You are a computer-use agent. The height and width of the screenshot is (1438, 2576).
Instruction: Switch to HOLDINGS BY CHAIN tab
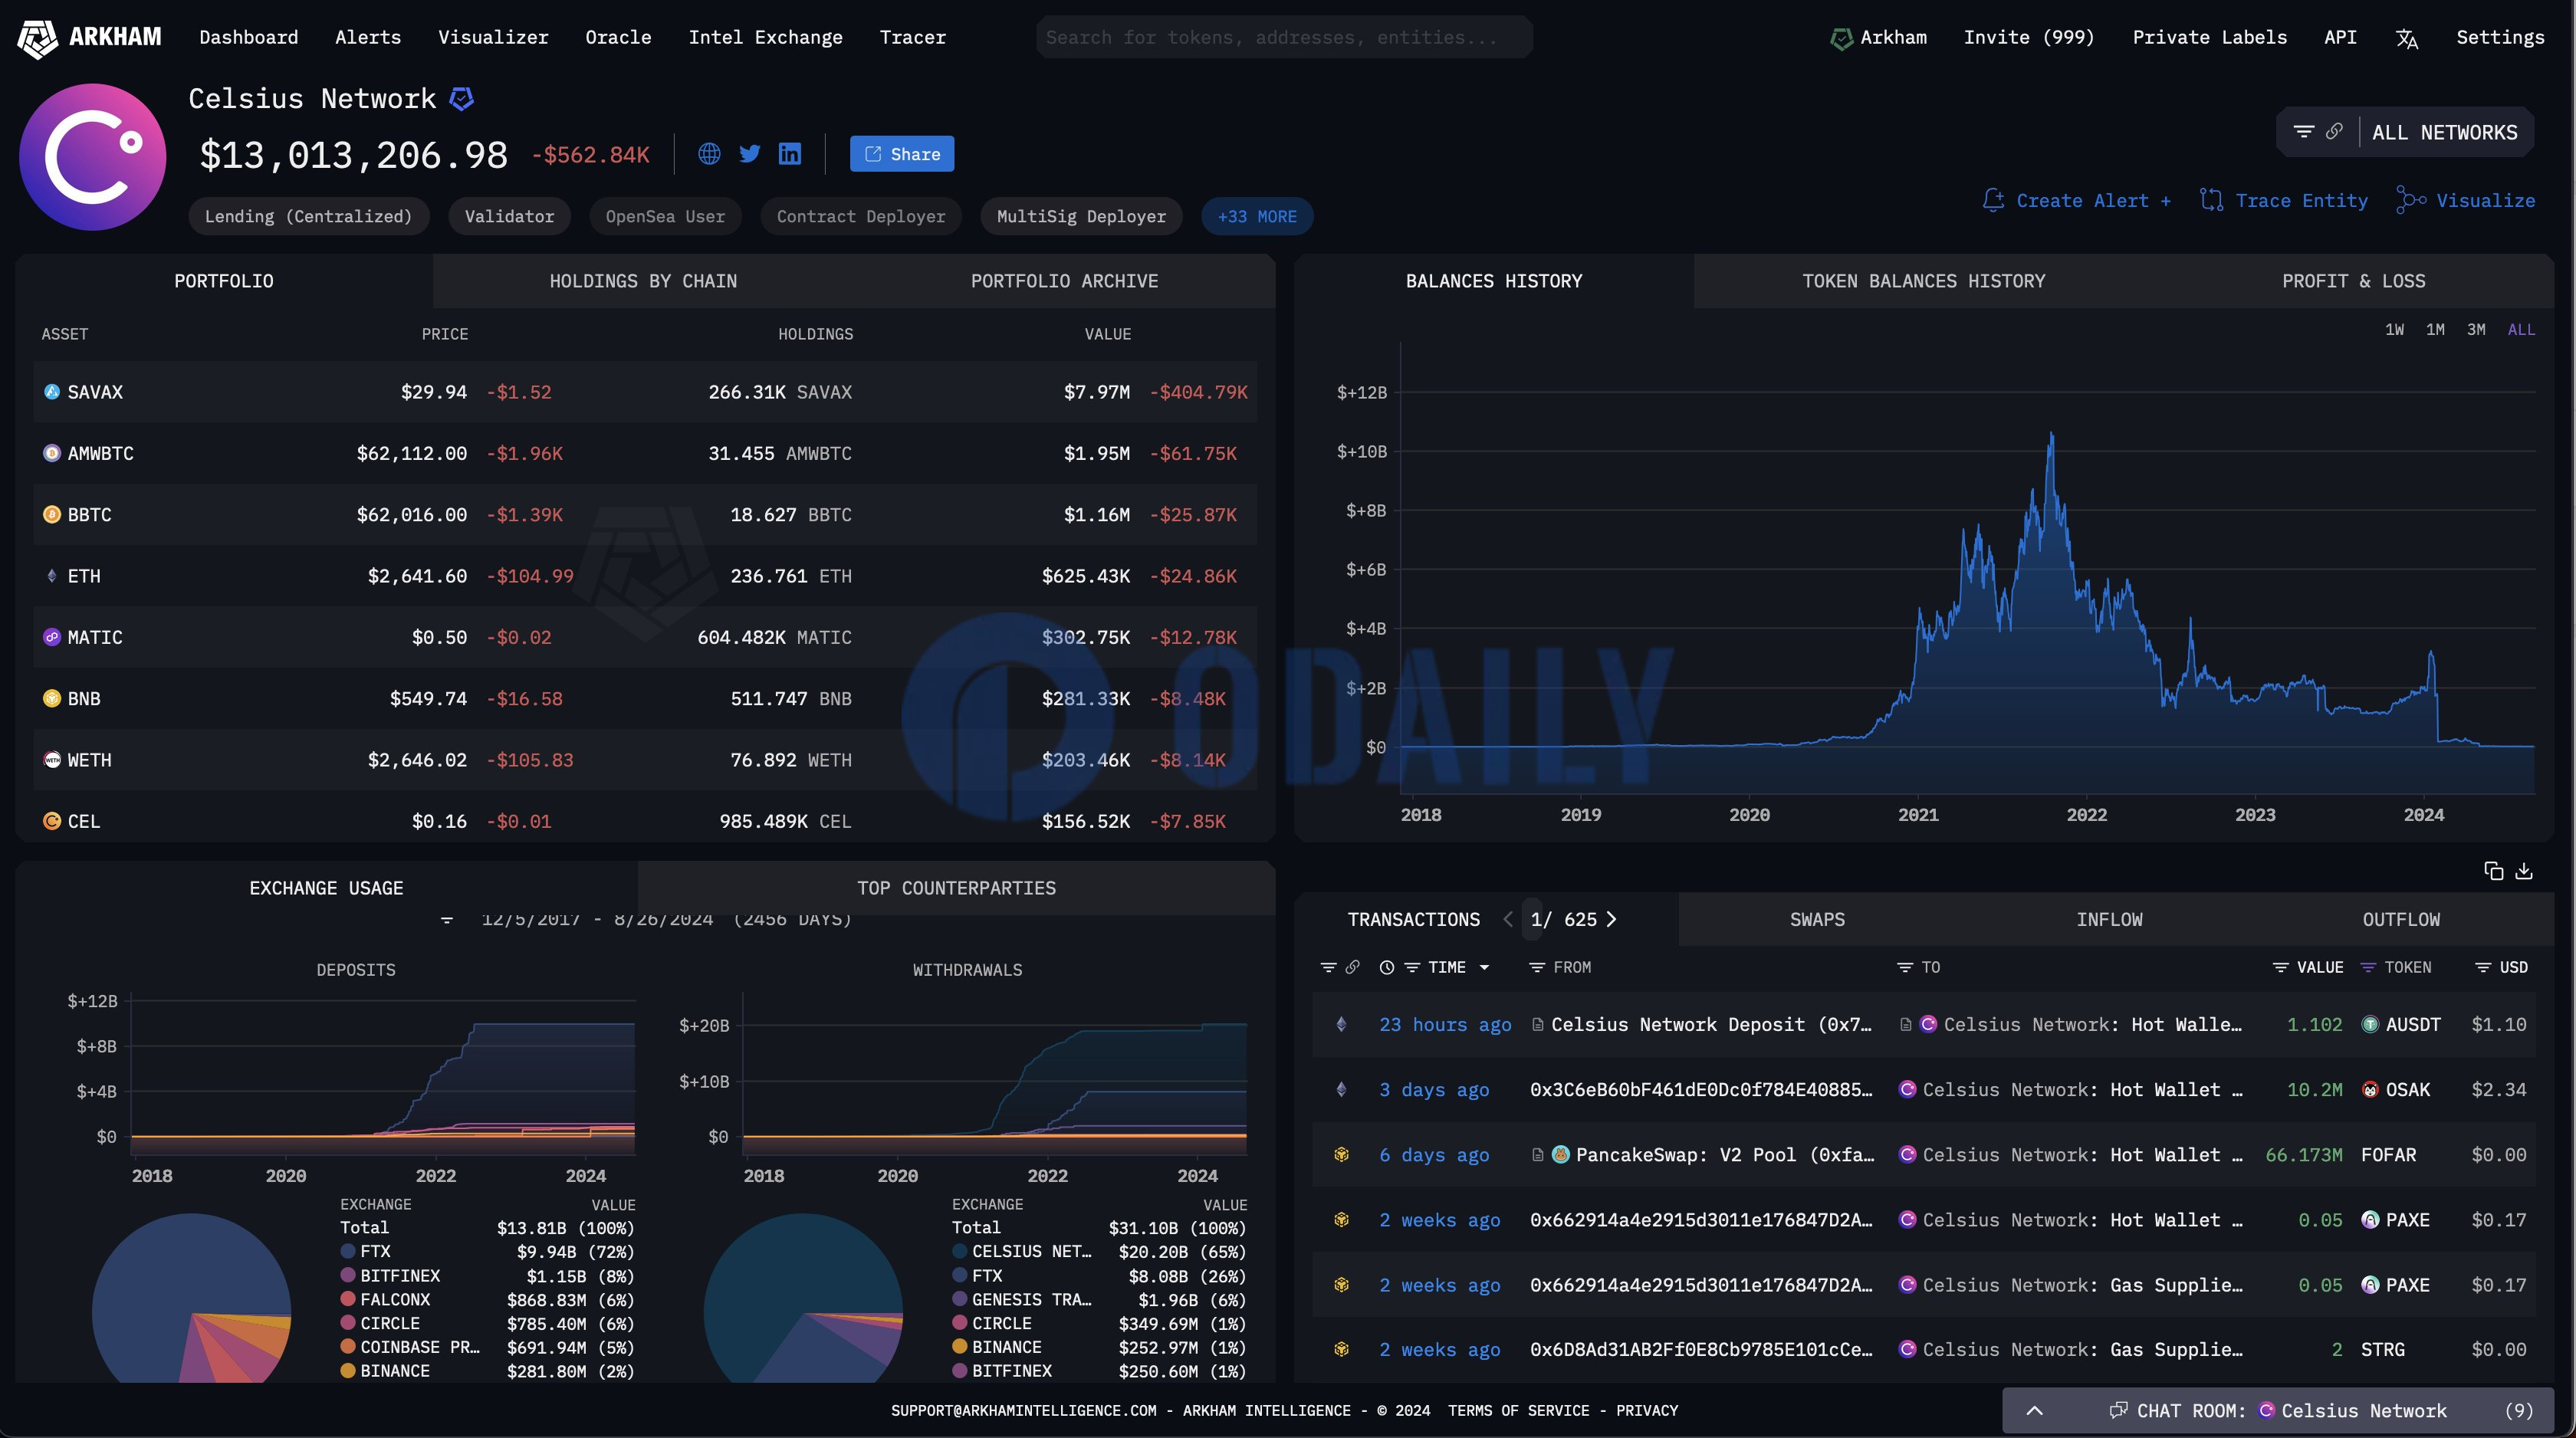tap(643, 281)
